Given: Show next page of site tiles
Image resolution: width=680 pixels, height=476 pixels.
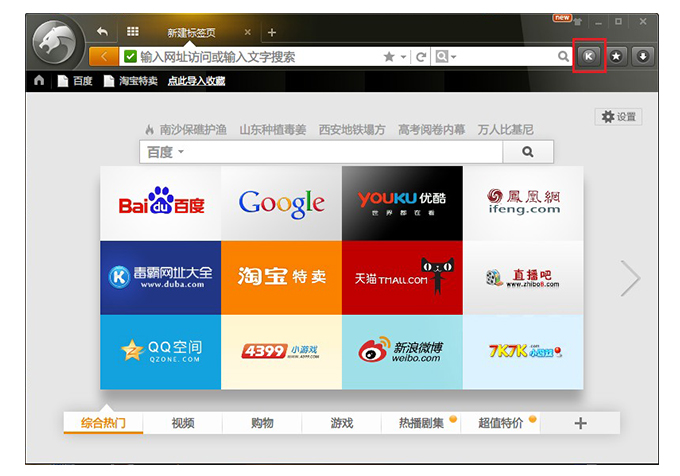Looking at the screenshot, I should coord(630,278).
